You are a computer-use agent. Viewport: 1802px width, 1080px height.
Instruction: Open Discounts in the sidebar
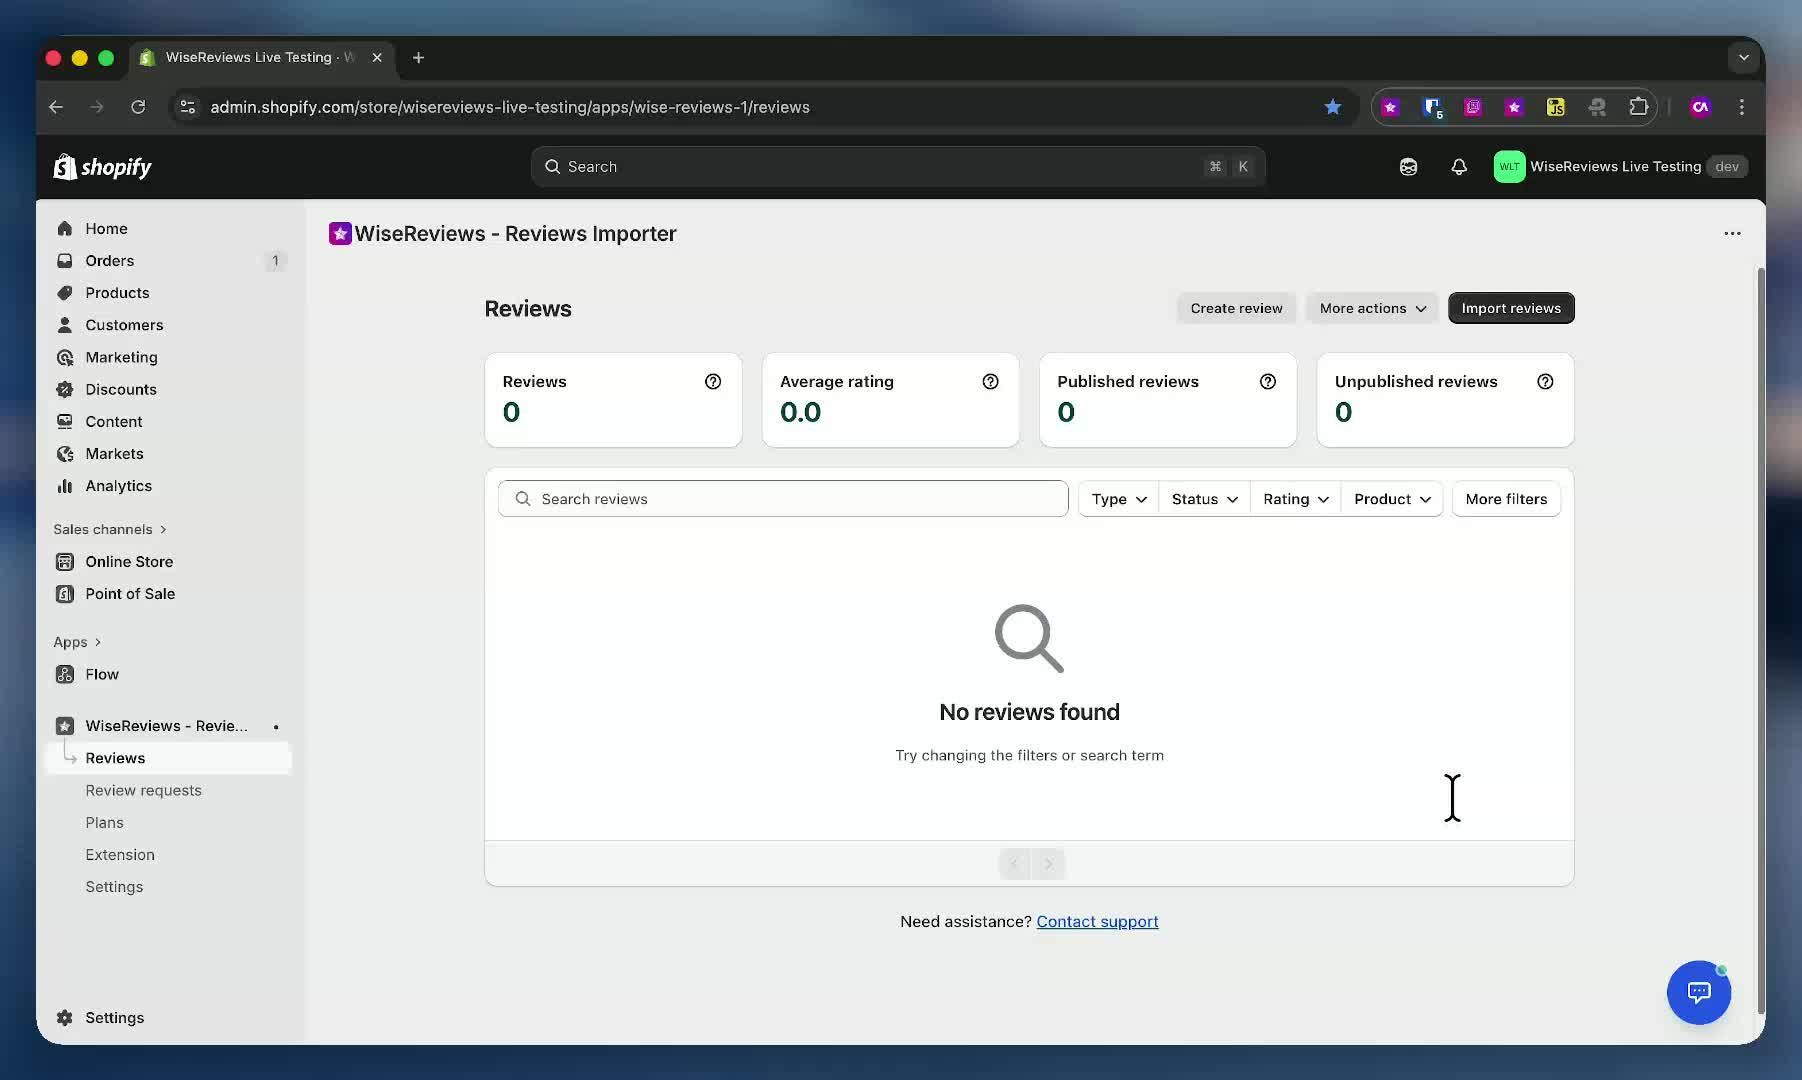(170, 390)
